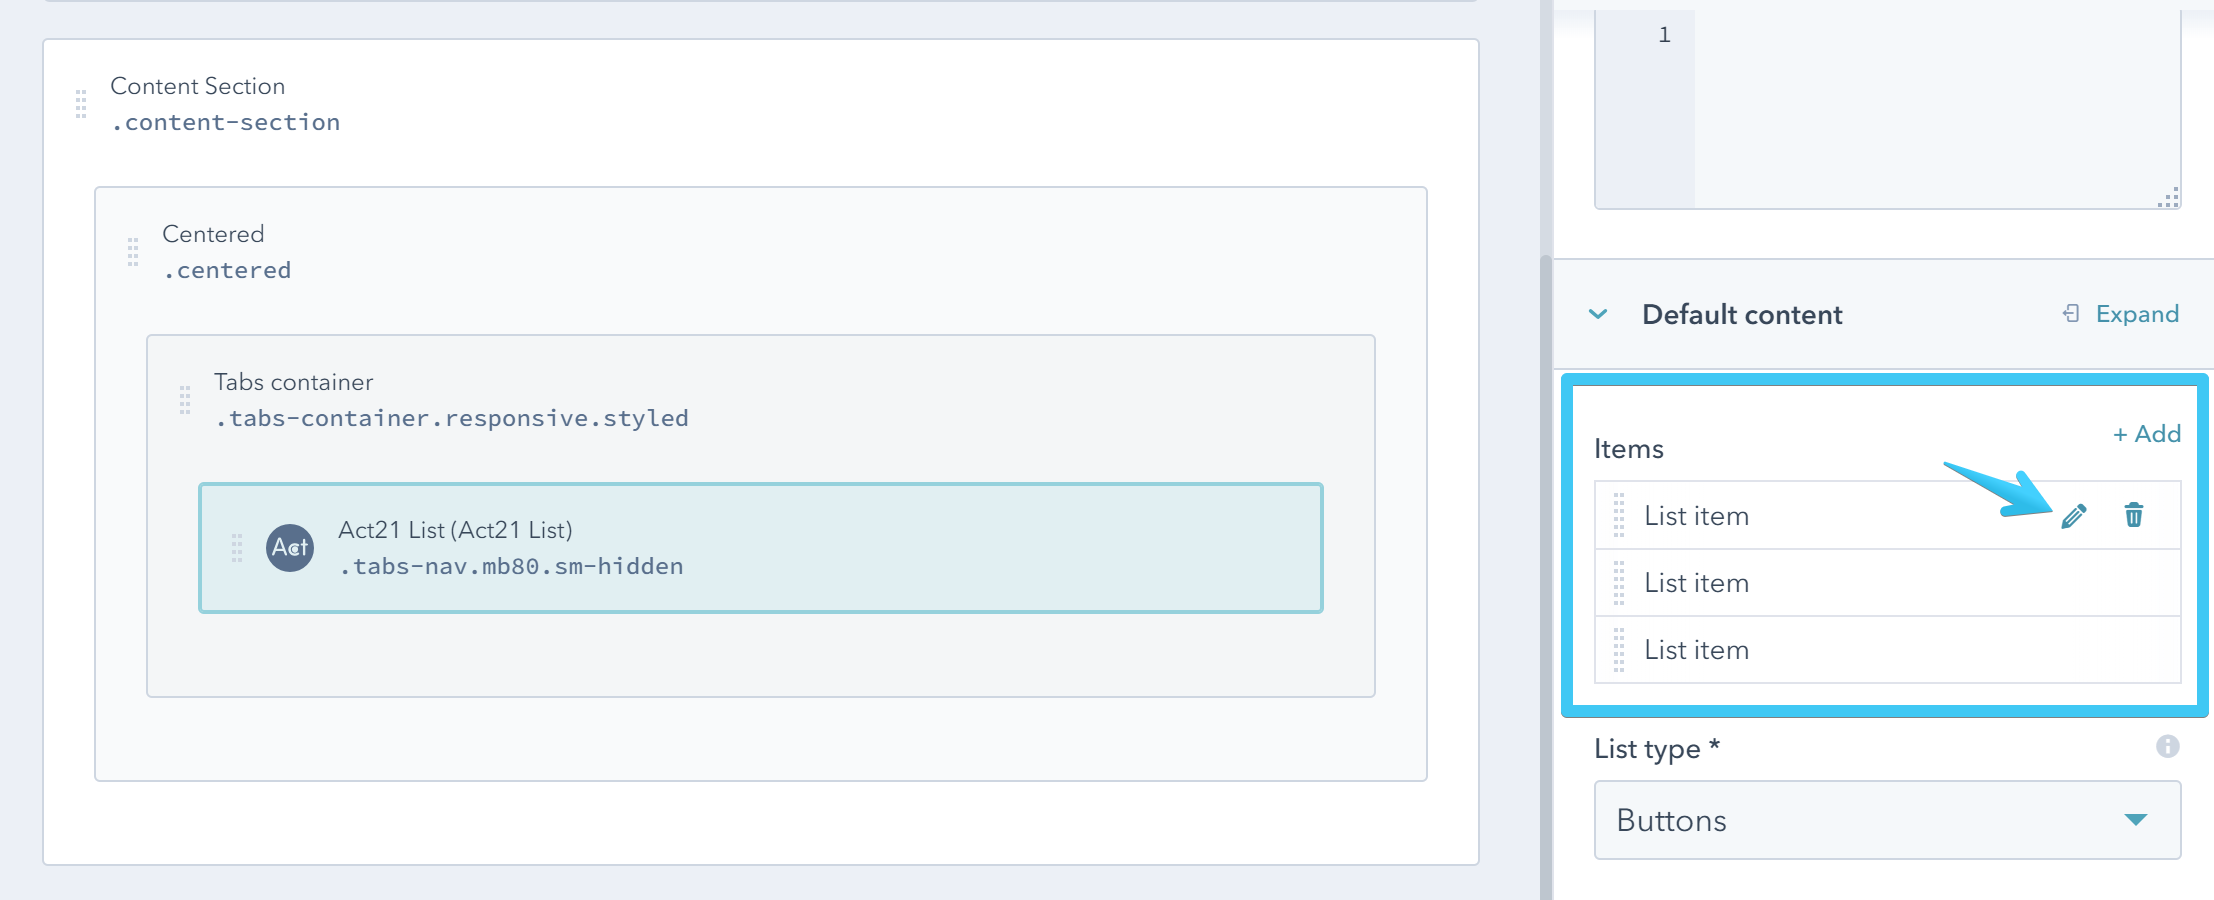Add a new item with + Add
Screen dimensions: 2214x900
[2146, 434]
